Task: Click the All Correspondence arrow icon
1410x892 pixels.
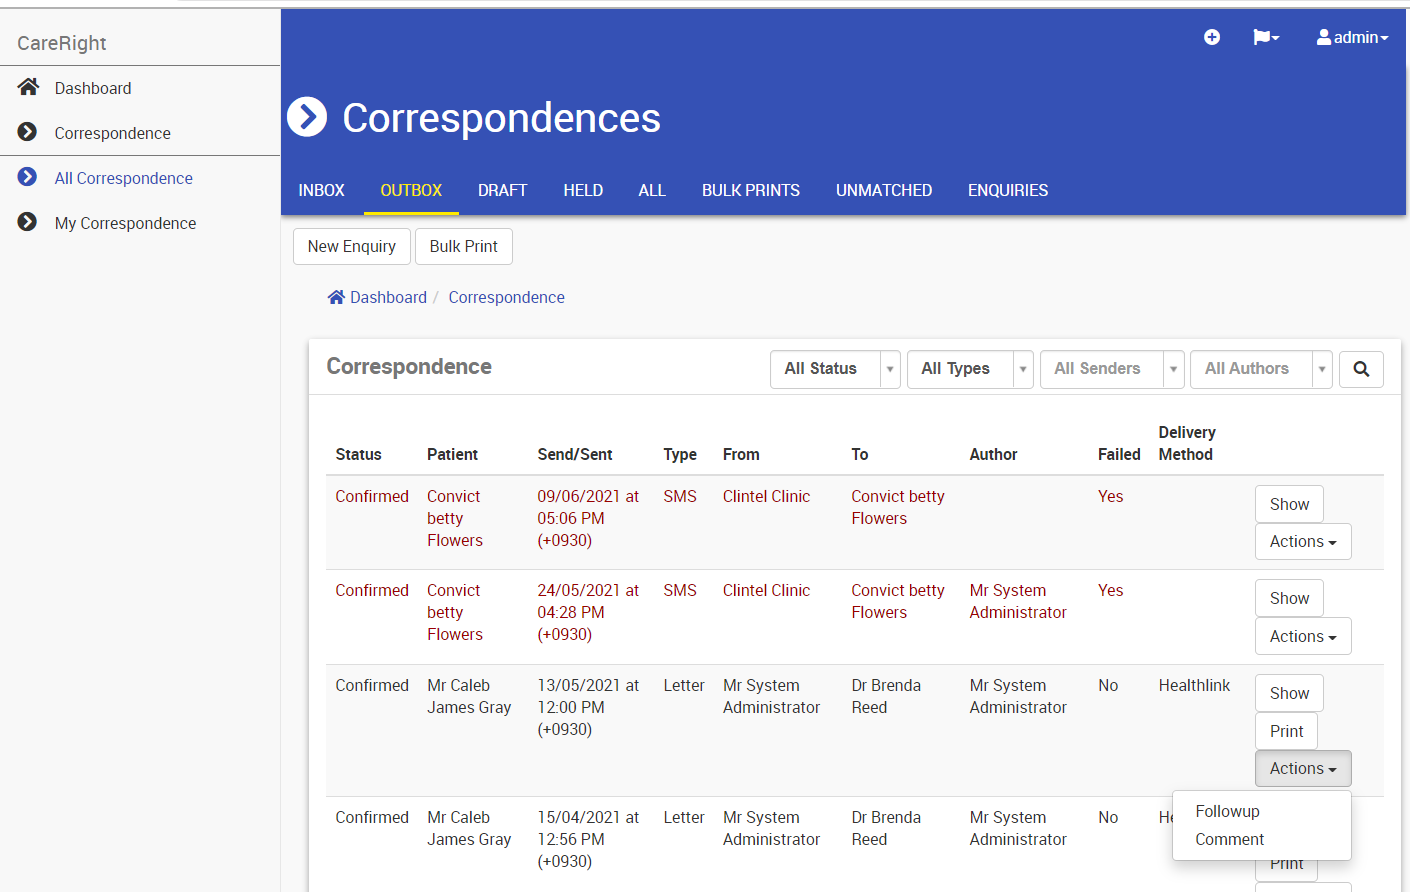Action: pyautogui.click(x=27, y=177)
